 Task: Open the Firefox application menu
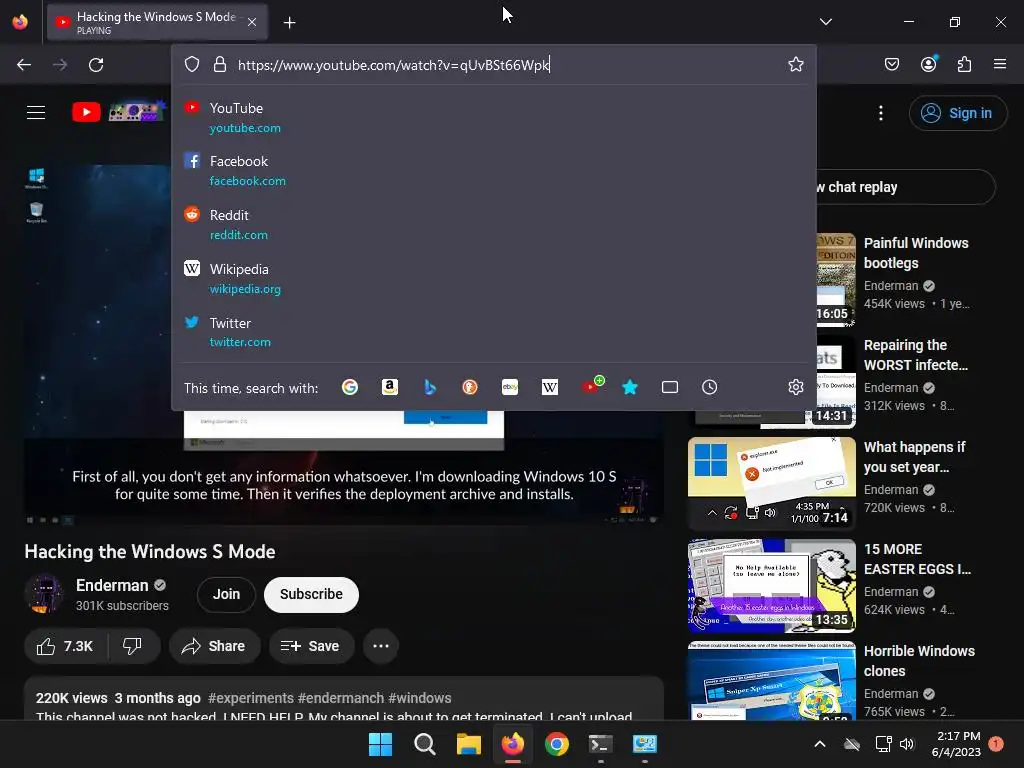point(1000,64)
